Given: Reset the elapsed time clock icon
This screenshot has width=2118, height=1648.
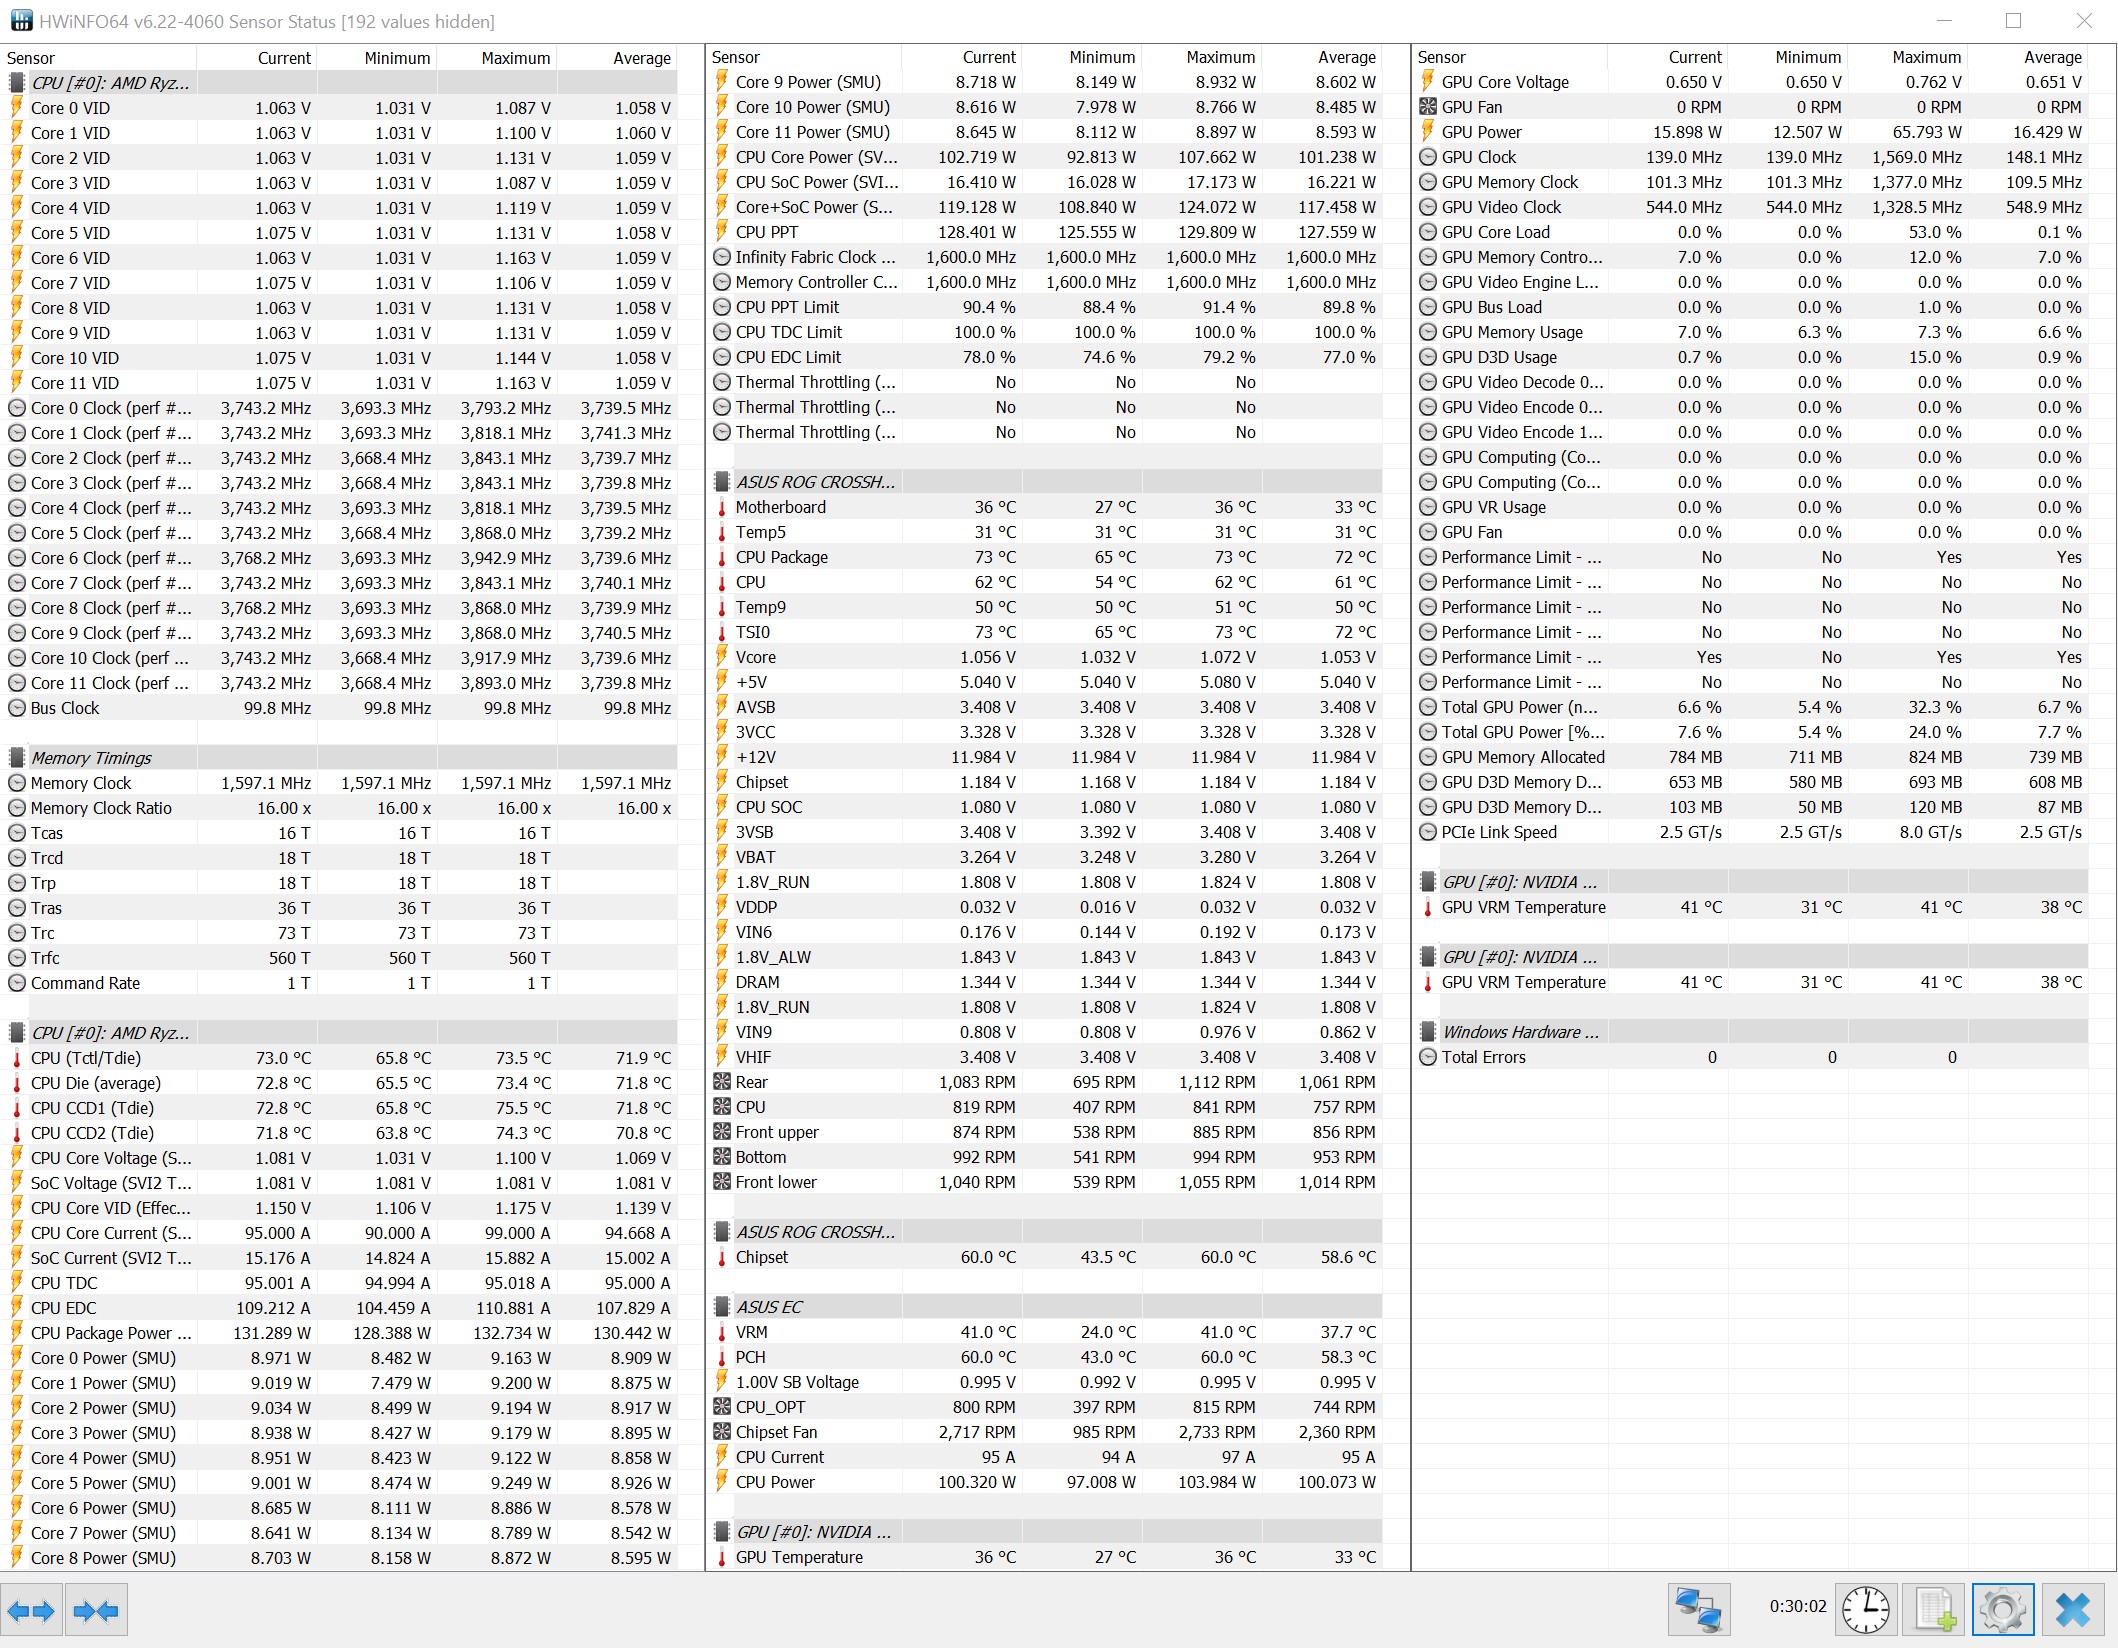Looking at the screenshot, I should [x=1865, y=1610].
